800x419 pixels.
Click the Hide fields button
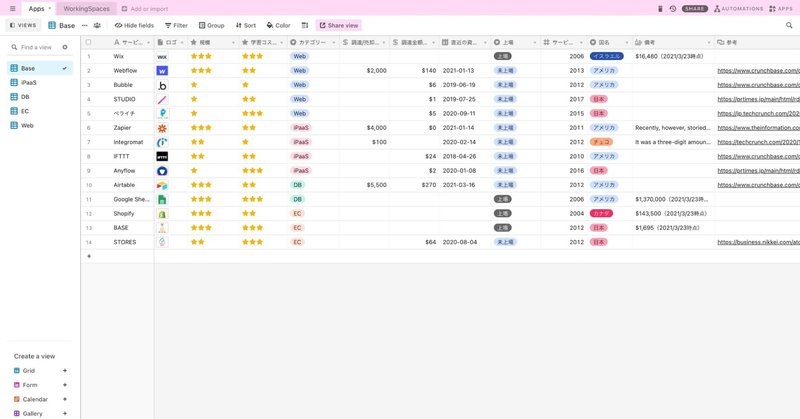pos(134,25)
